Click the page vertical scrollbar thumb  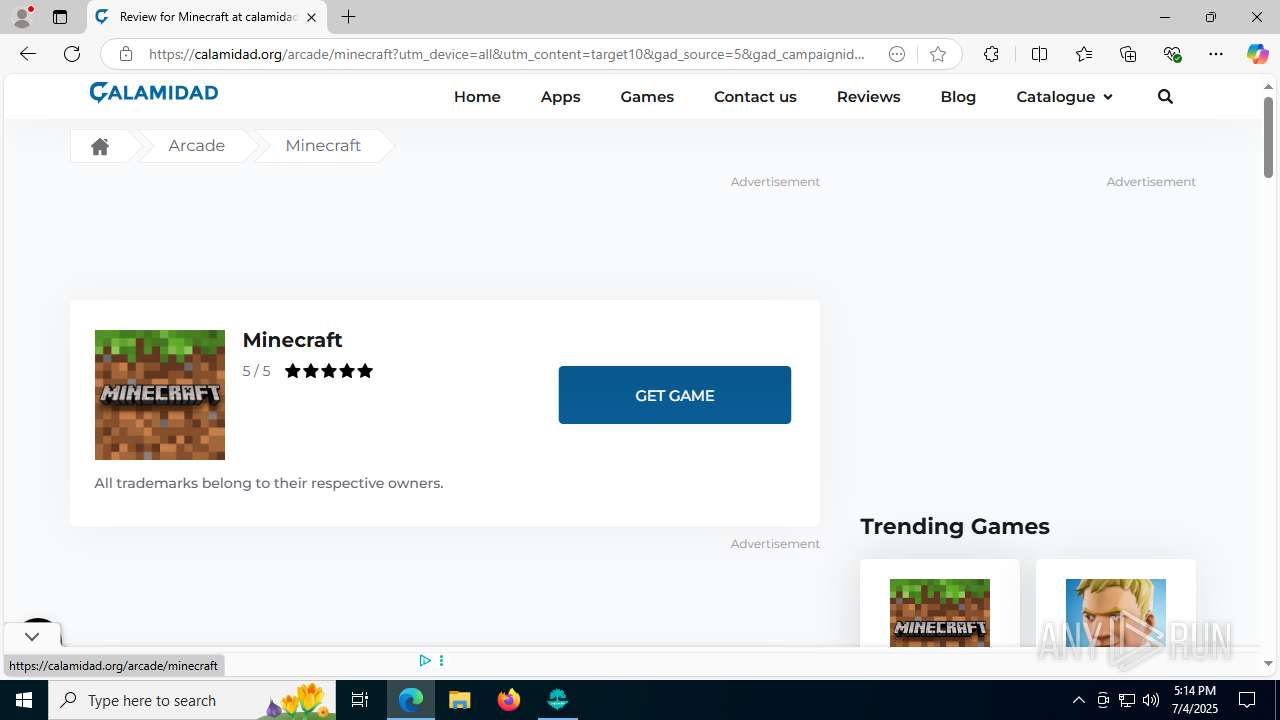point(1268,137)
